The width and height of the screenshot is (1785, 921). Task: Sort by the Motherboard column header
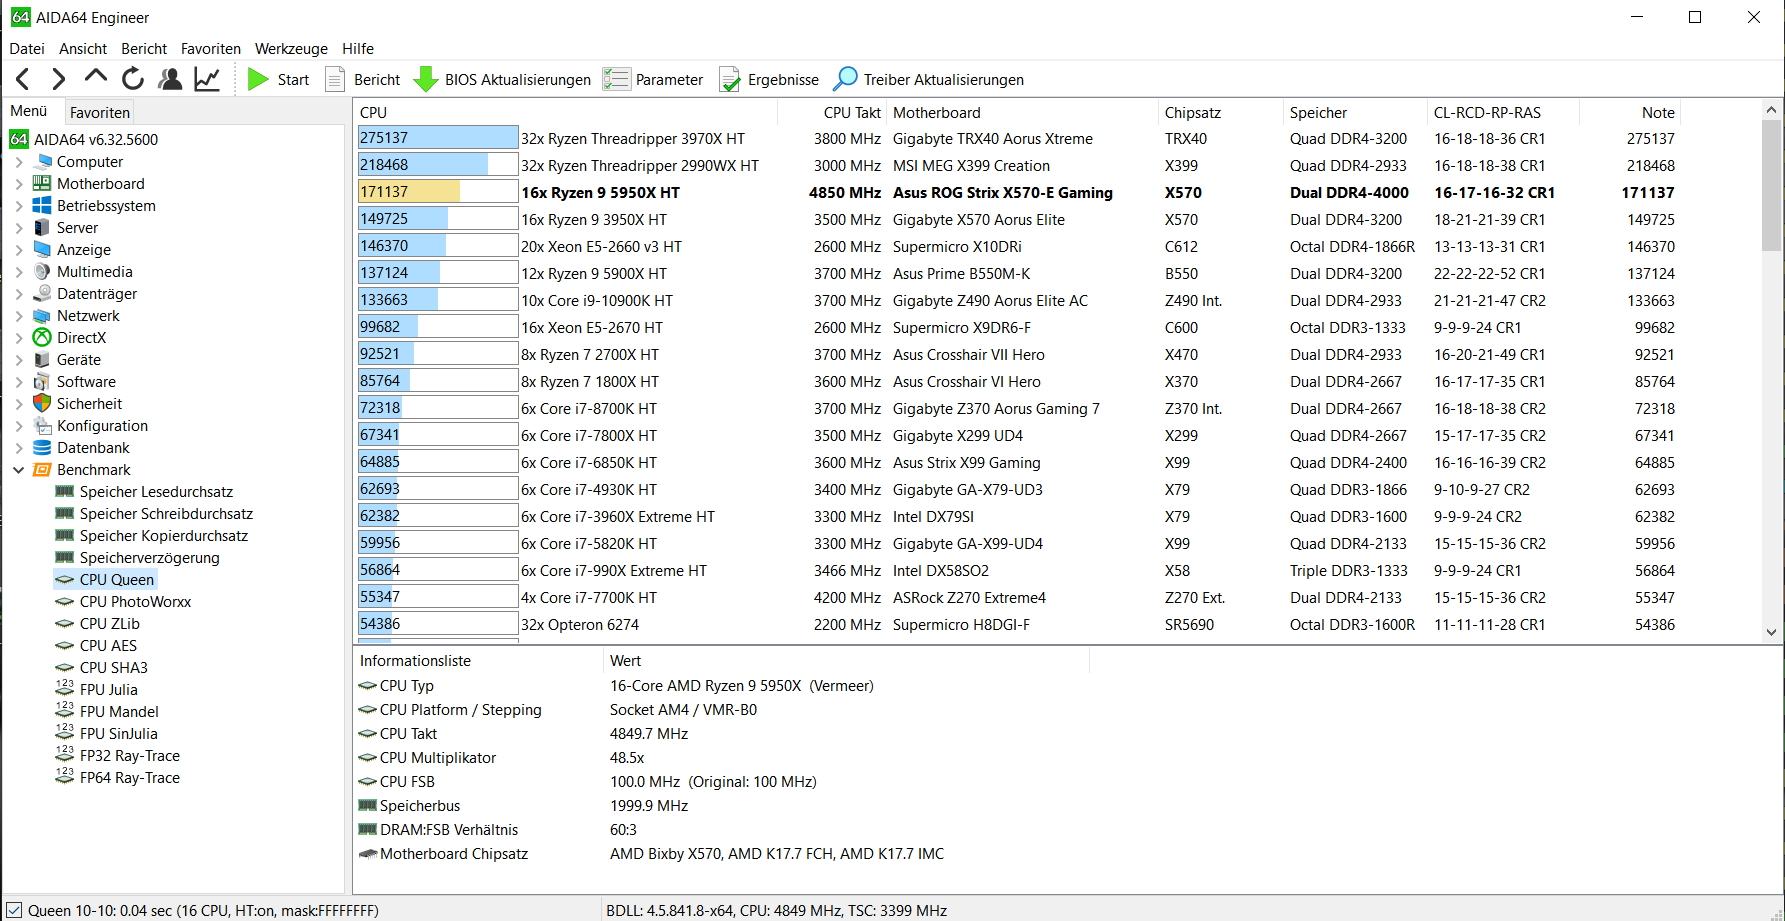point(1022,112)
